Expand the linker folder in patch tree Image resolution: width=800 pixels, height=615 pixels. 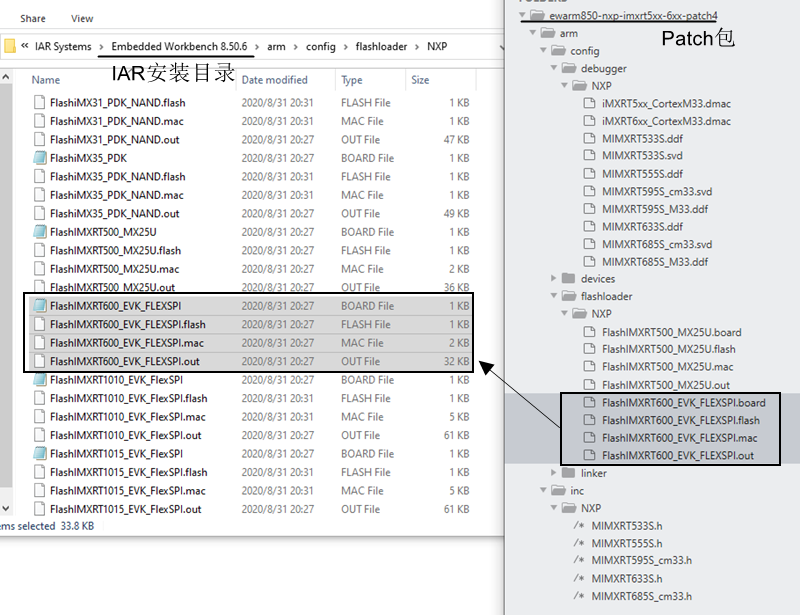point(554,473)
